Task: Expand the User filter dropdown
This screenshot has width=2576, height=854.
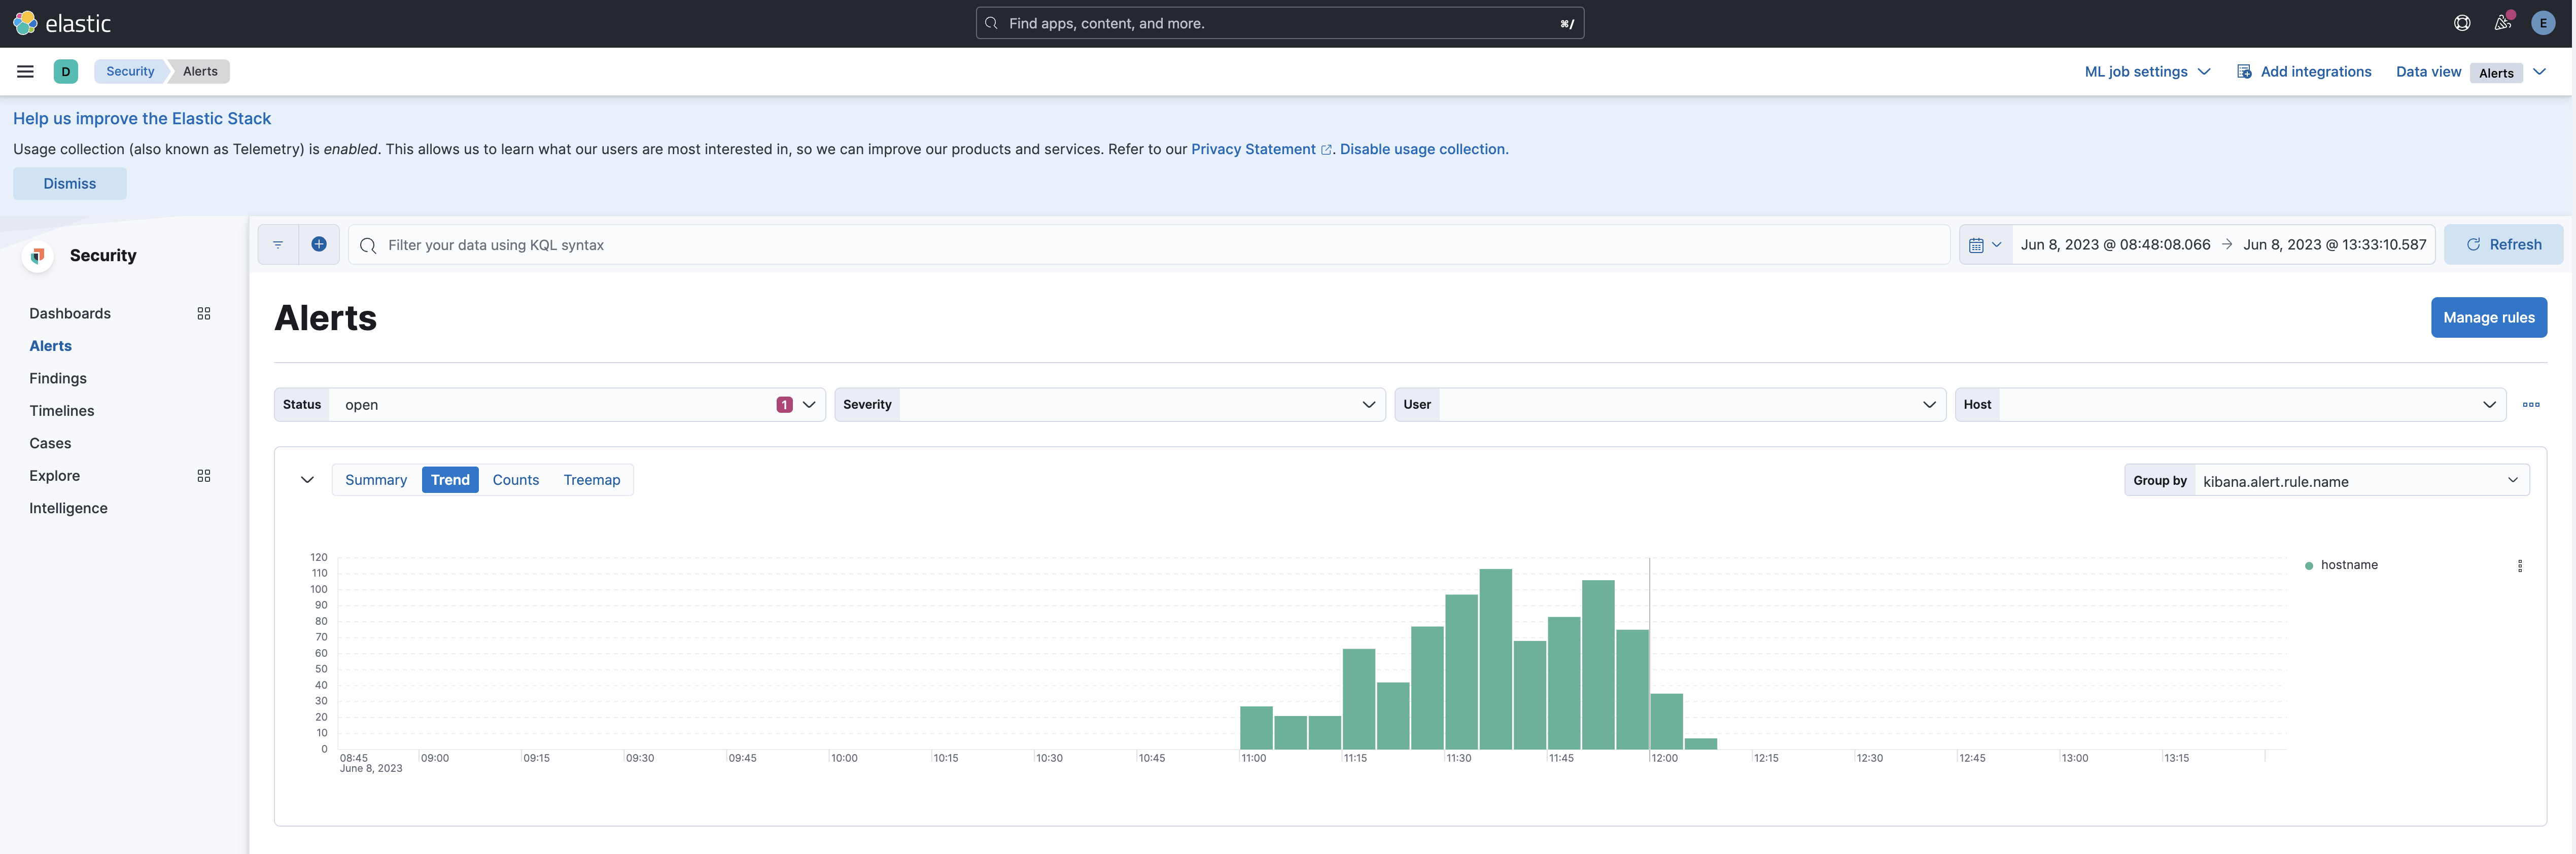Action: pos(1929,405)
